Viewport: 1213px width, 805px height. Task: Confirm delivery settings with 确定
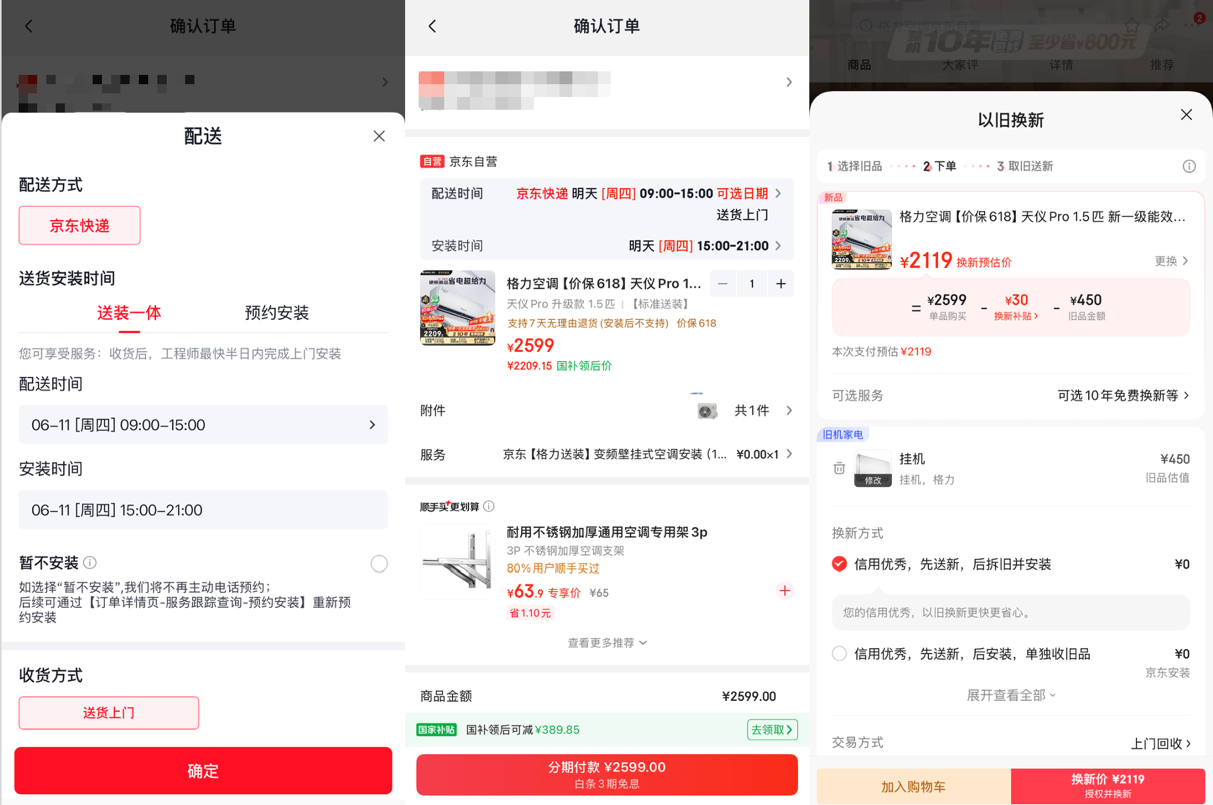pyautogui.click(x=203, y=771)
